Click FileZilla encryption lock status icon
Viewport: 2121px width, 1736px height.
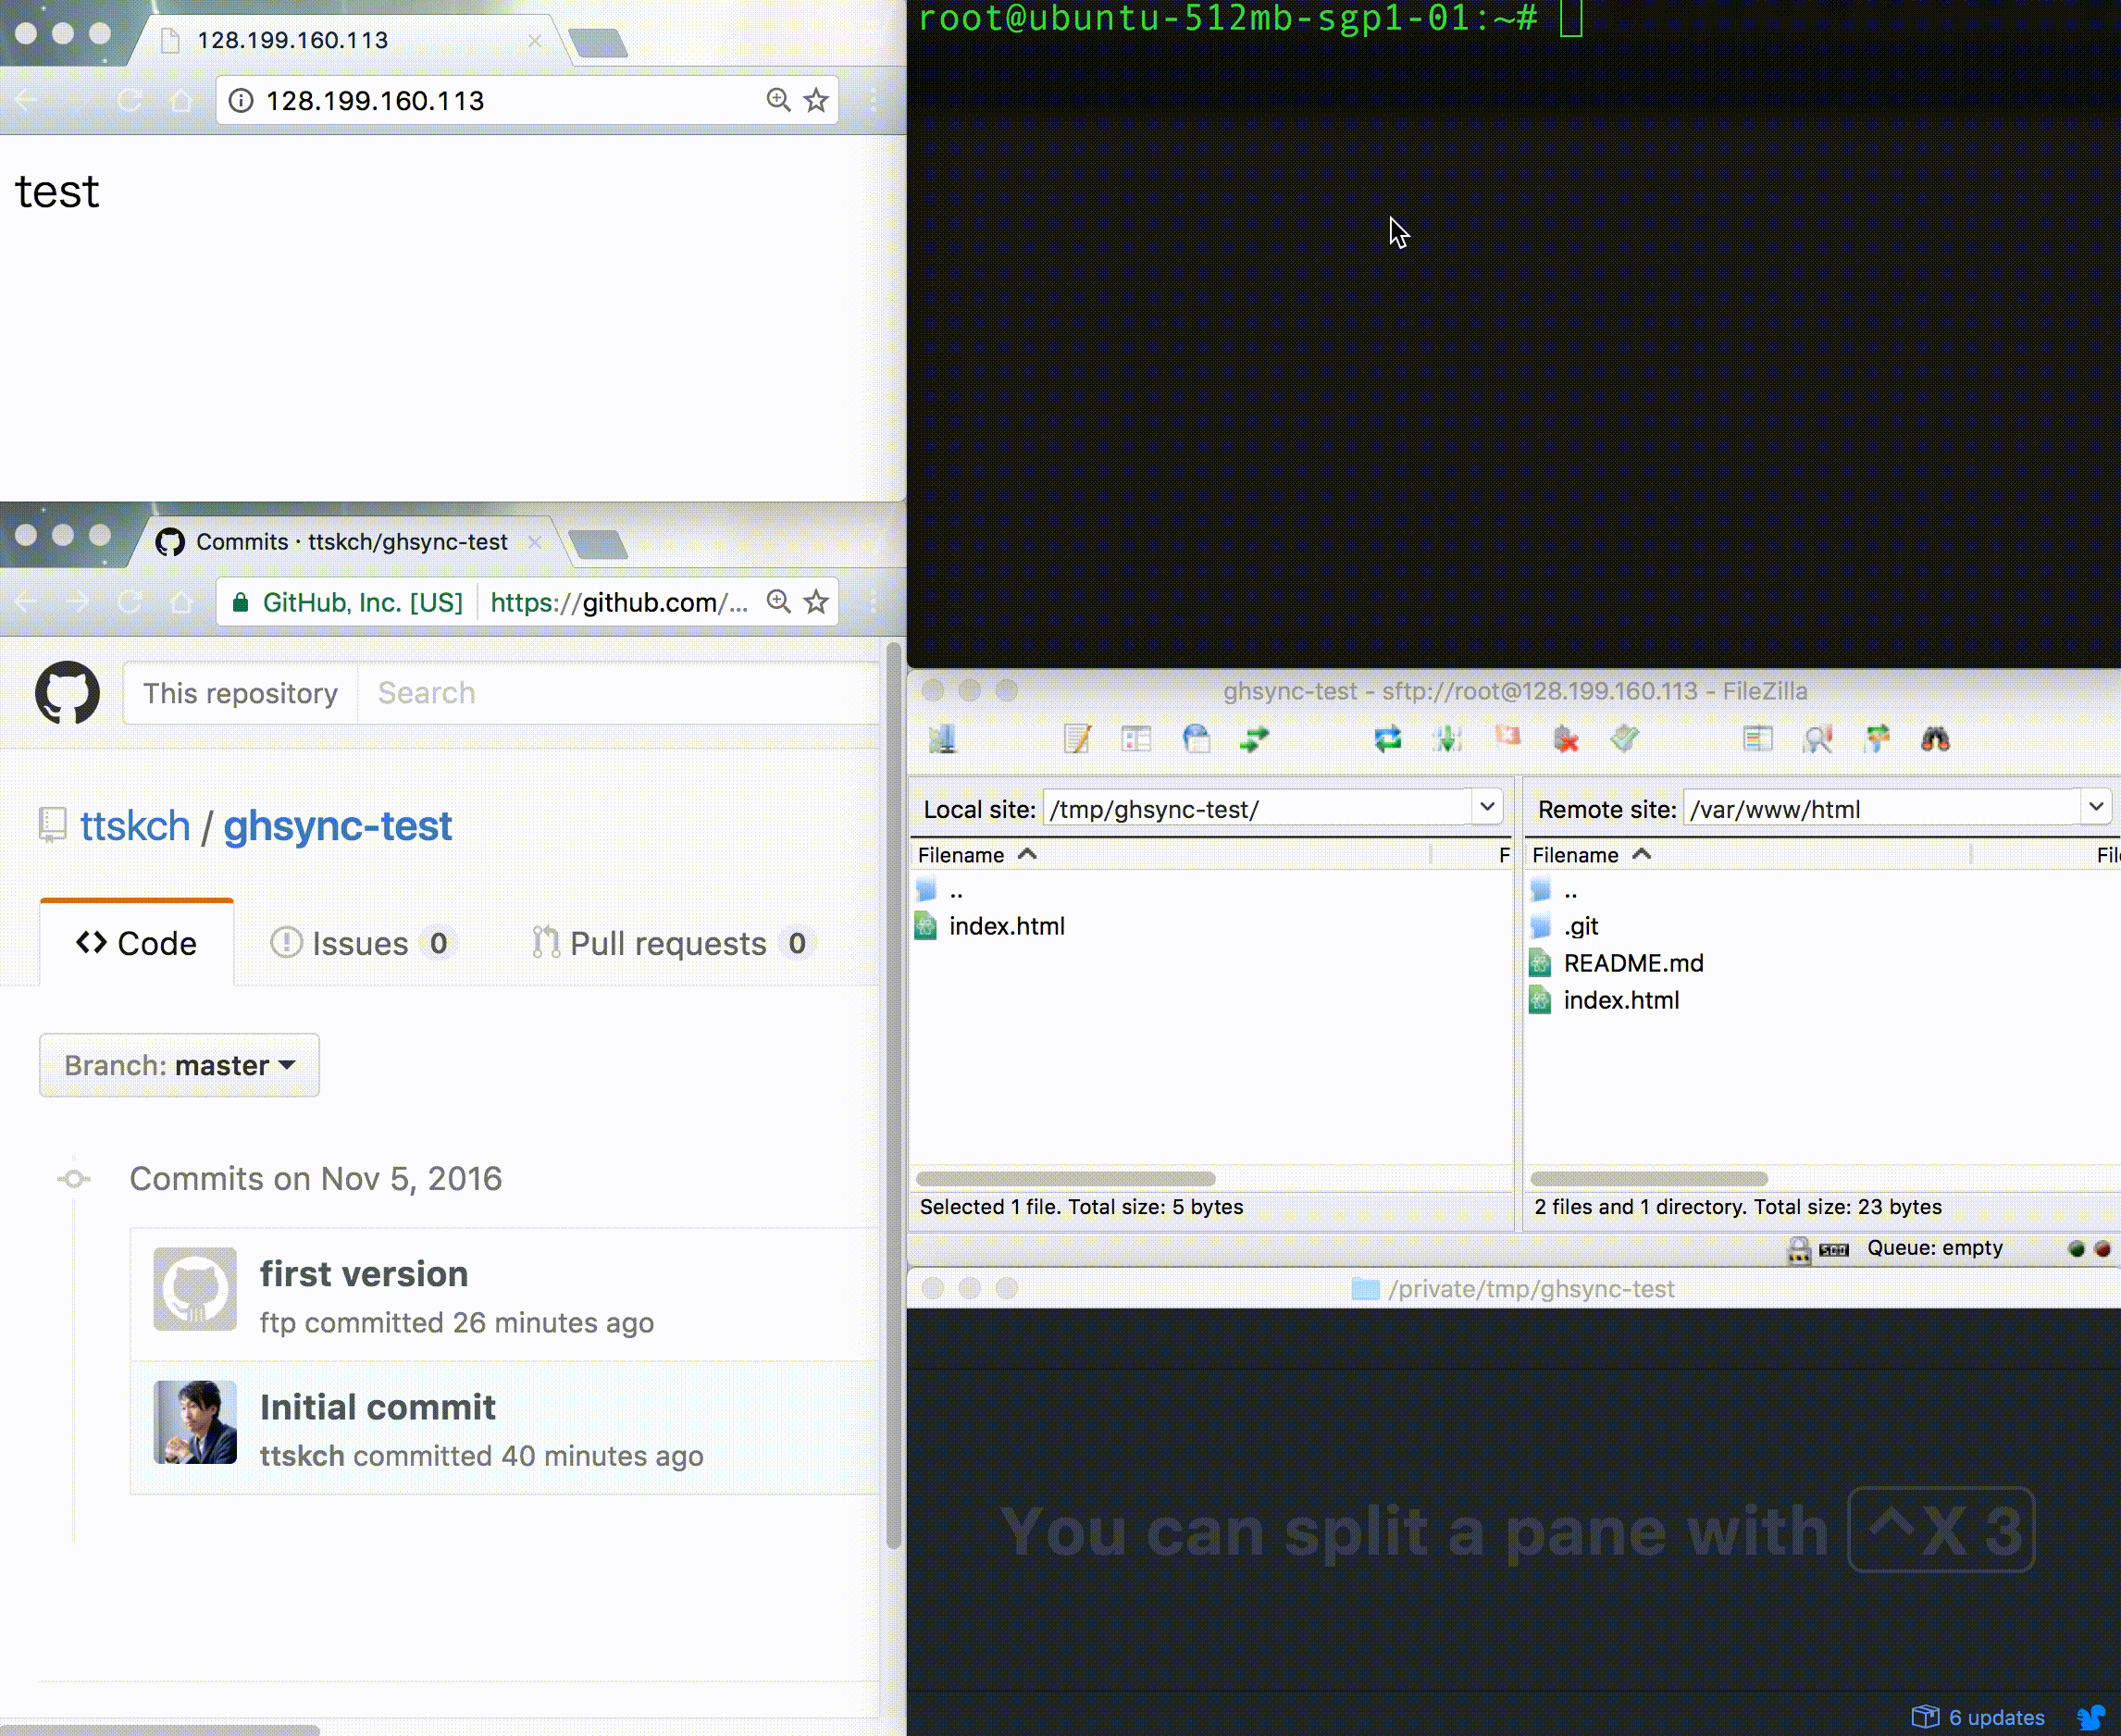(x=1798, y=1249)
